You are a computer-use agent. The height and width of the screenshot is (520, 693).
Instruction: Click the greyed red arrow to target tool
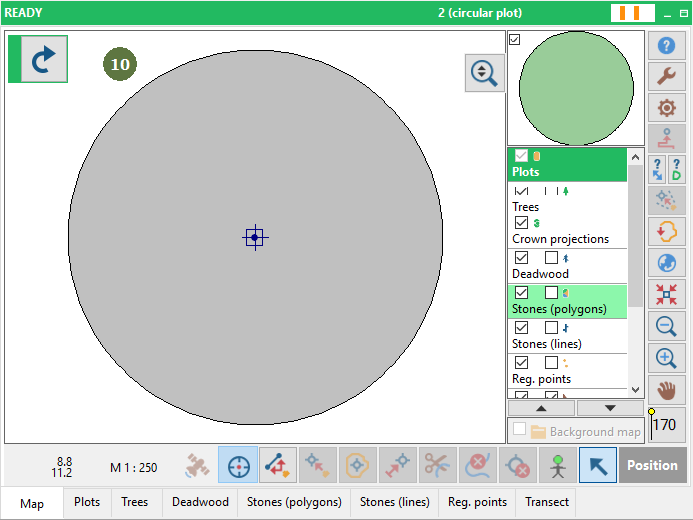tap(398, 465)
